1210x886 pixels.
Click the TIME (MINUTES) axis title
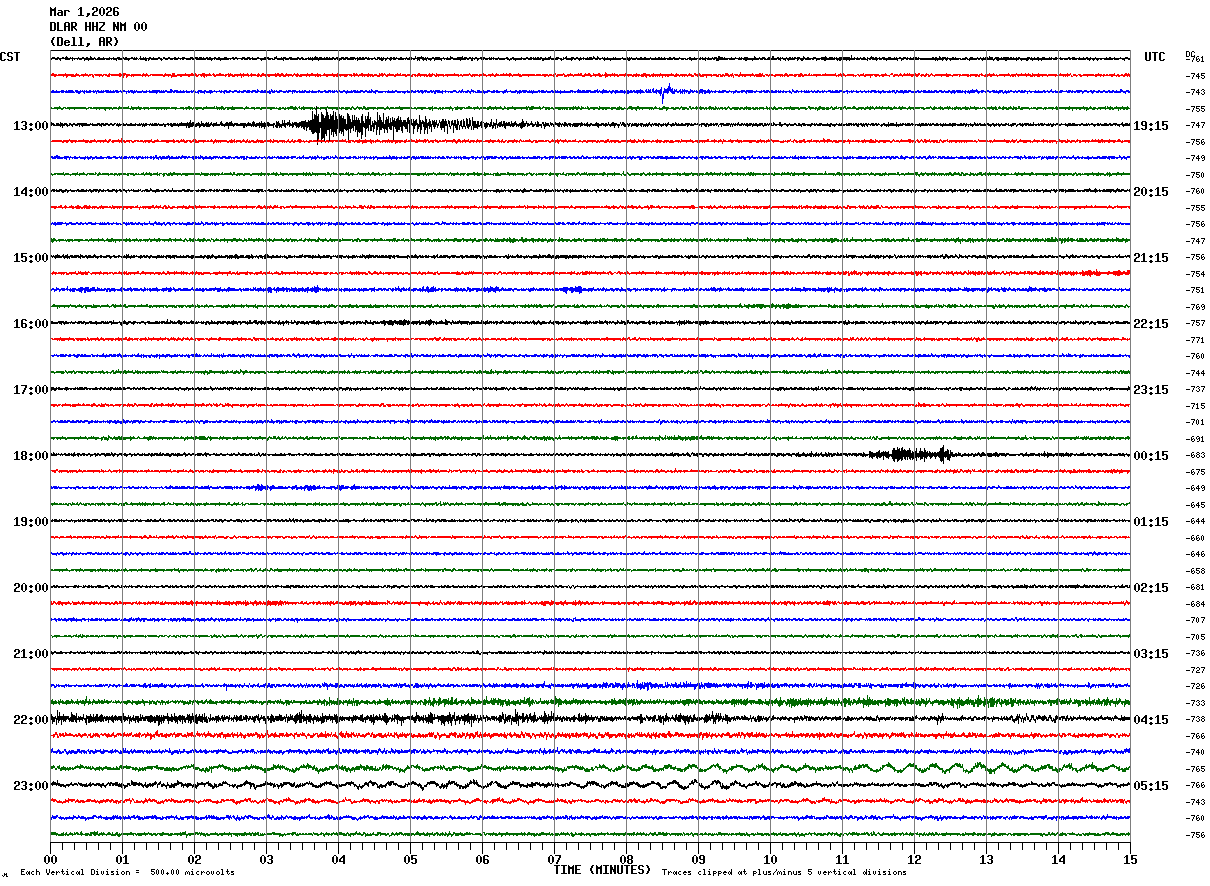click(x=602, y=870)
